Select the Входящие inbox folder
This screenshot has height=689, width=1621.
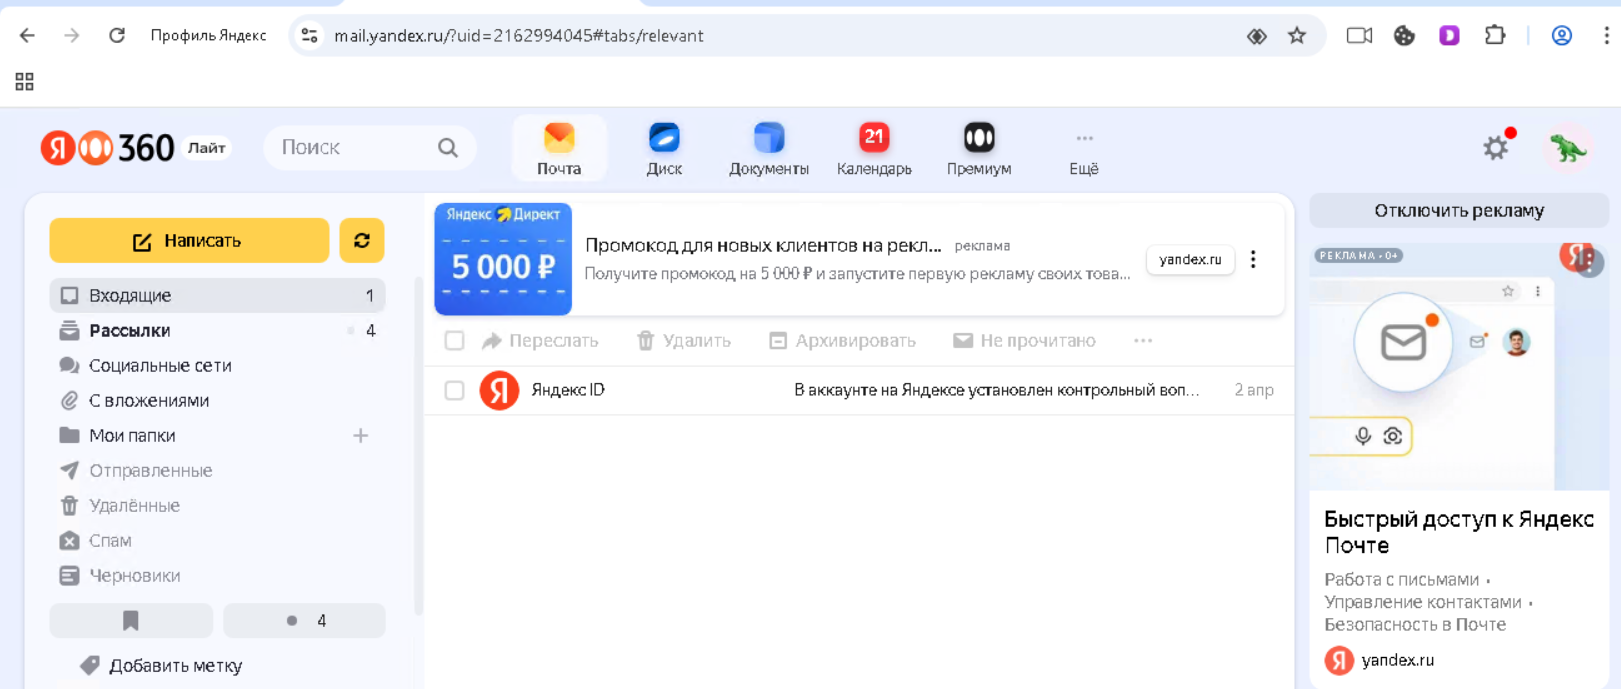click(x=130, y=296)
